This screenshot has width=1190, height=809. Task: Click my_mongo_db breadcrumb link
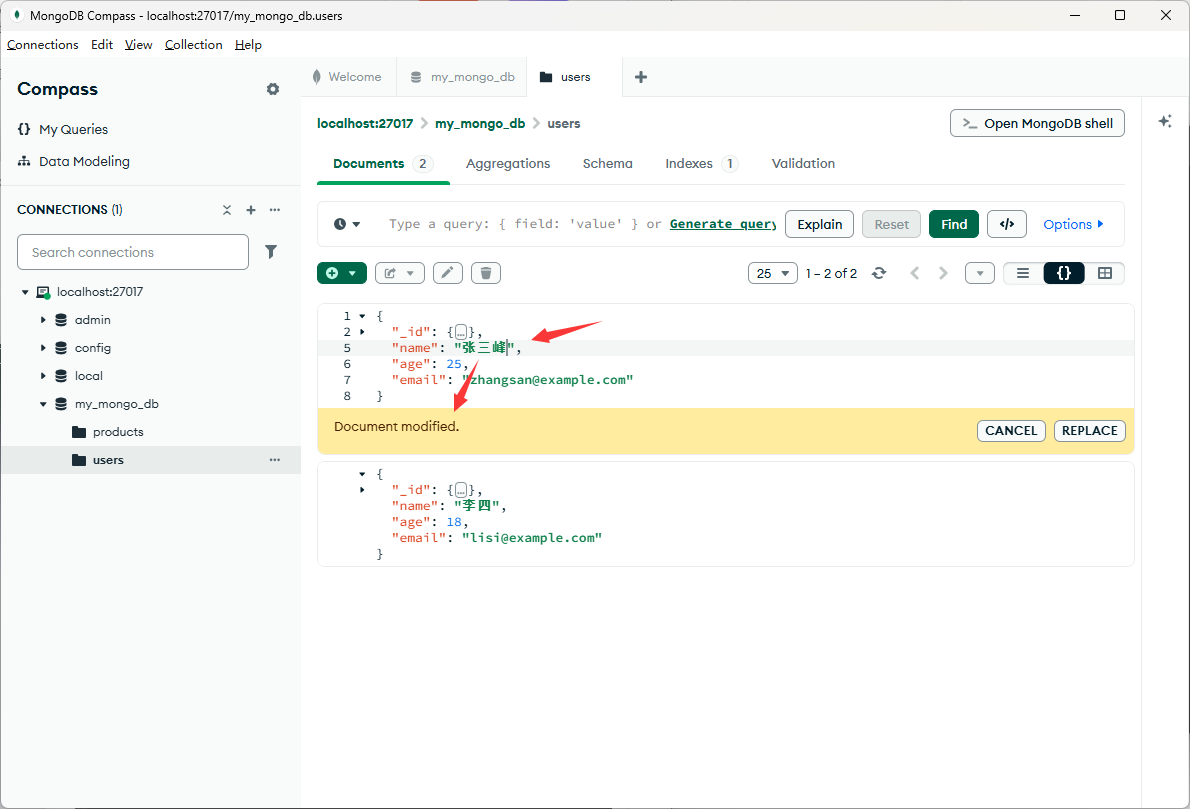point(480,124)
